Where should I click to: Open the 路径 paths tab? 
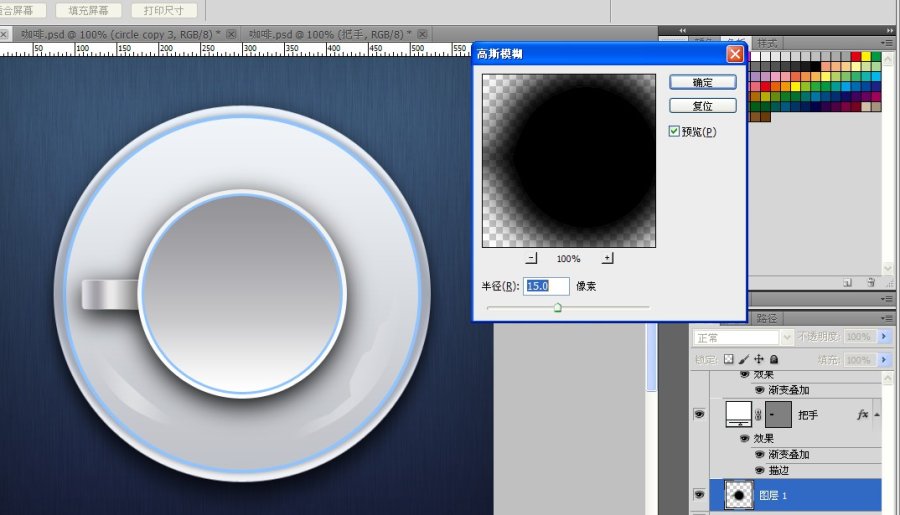766,318
